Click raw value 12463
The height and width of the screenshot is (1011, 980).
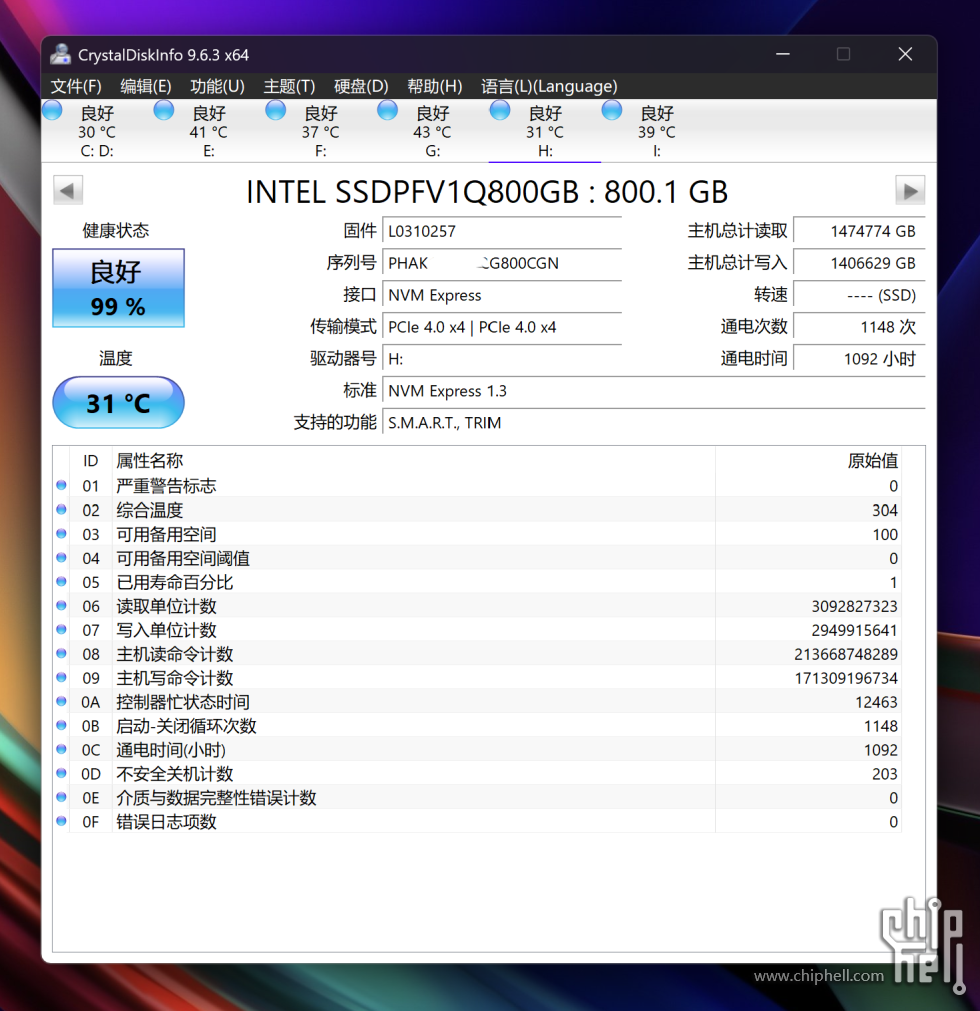[x=876, y=702]
